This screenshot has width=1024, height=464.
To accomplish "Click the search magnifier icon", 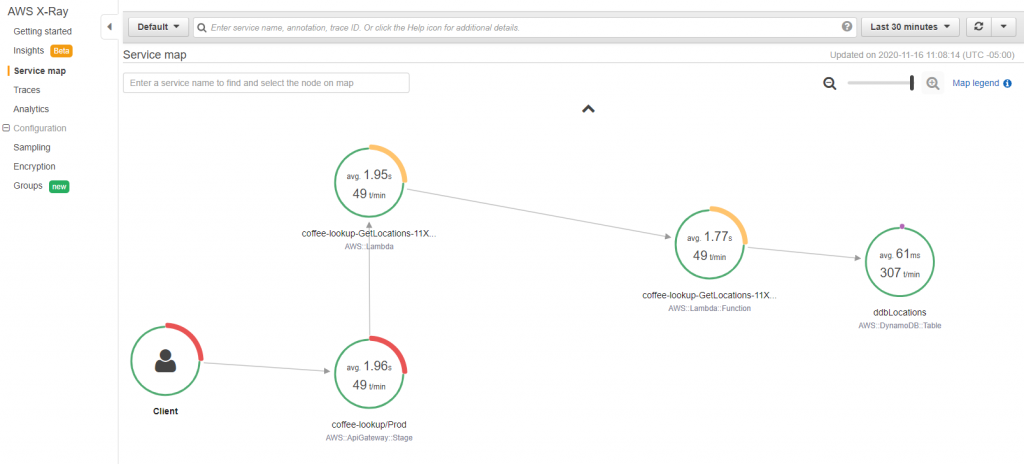I will click(202, 27).
